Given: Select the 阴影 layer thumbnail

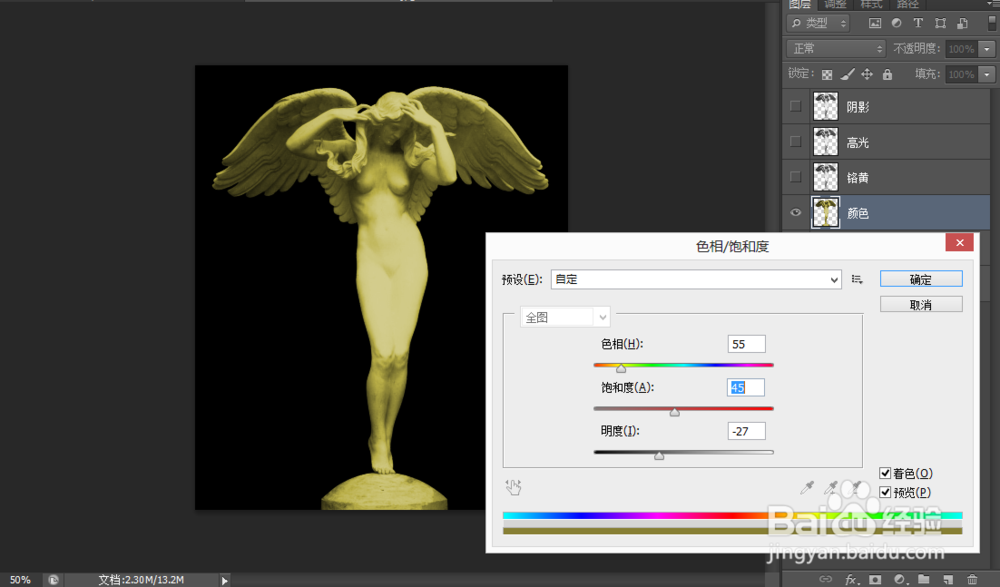Looking at the screenshot, I should click(825, 106).
